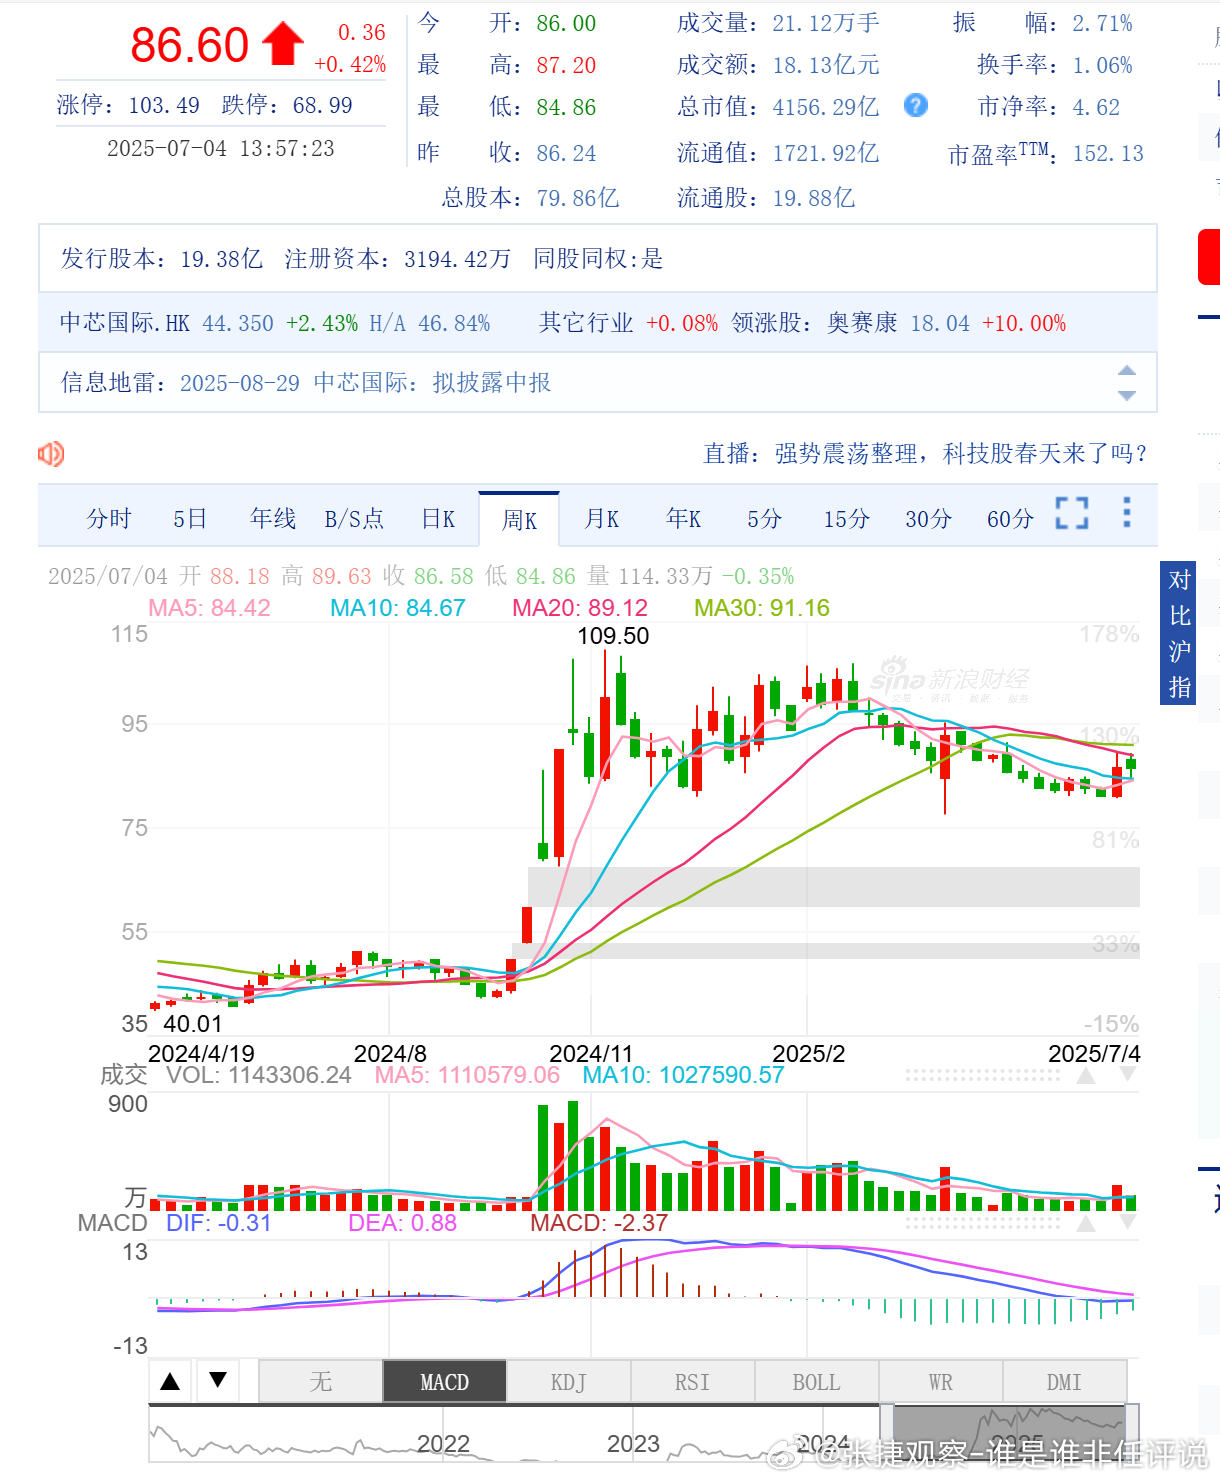Select the 60分 interval tab
This screenshot has width=1220, height=1482.
1010,519
